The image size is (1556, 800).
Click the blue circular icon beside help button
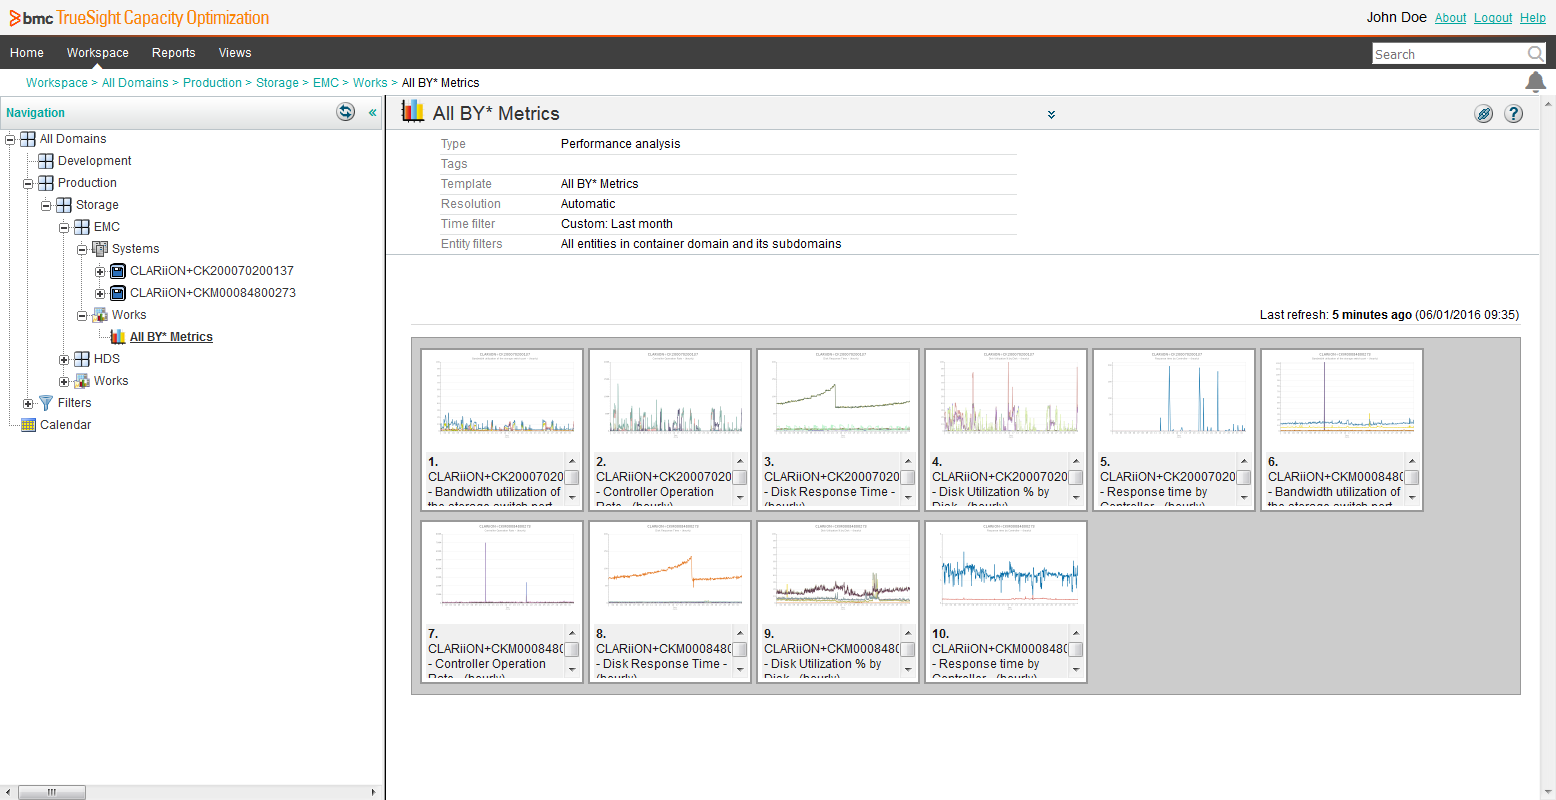click(x=1484, y=114)
